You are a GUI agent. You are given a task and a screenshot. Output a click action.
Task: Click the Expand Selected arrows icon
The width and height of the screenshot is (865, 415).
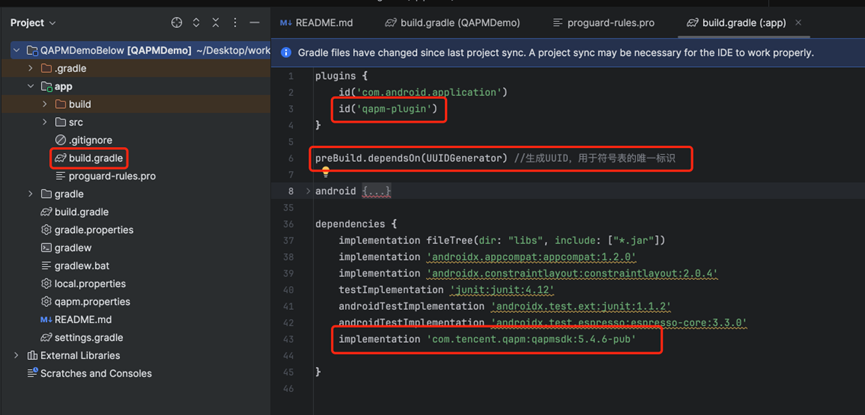(196, 22)
